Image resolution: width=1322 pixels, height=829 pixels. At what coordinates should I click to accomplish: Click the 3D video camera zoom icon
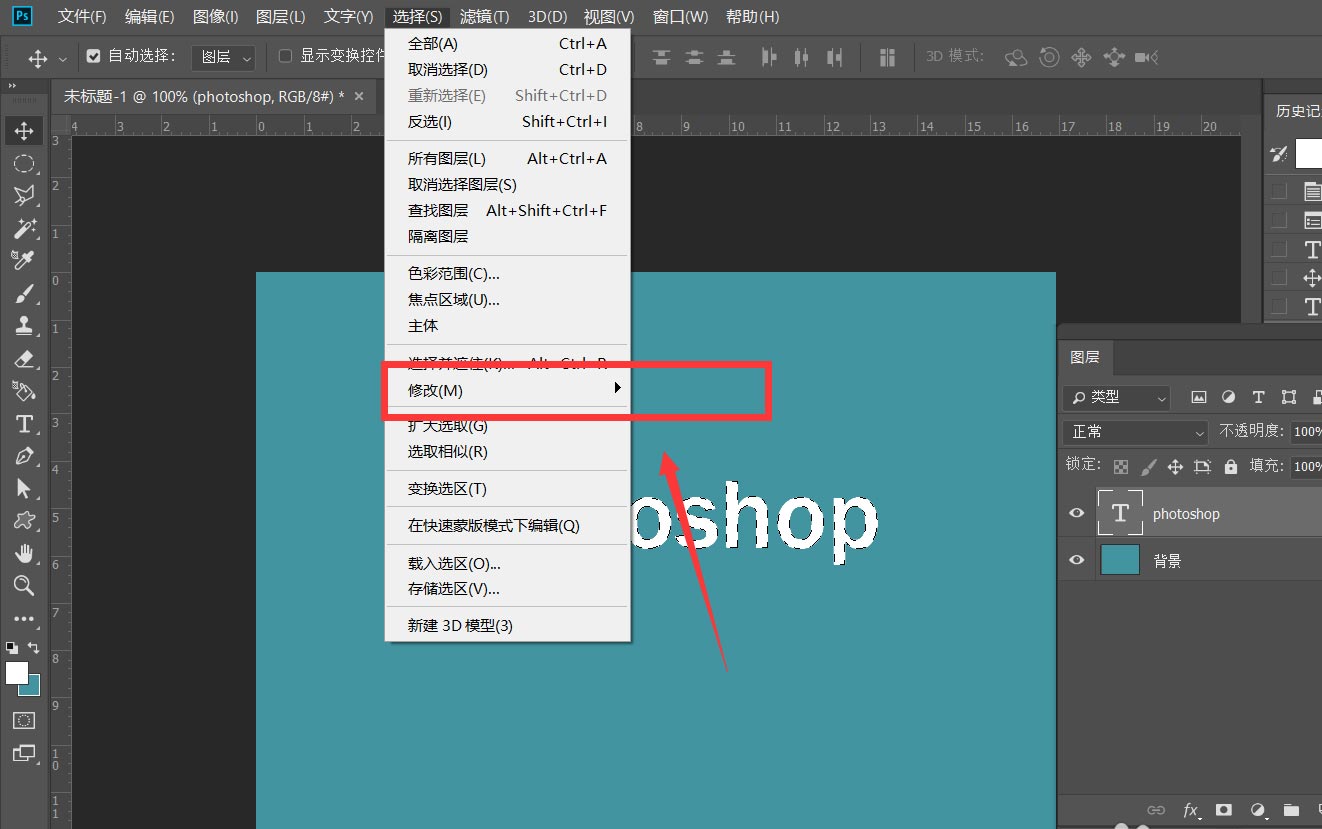[1147, 57]
